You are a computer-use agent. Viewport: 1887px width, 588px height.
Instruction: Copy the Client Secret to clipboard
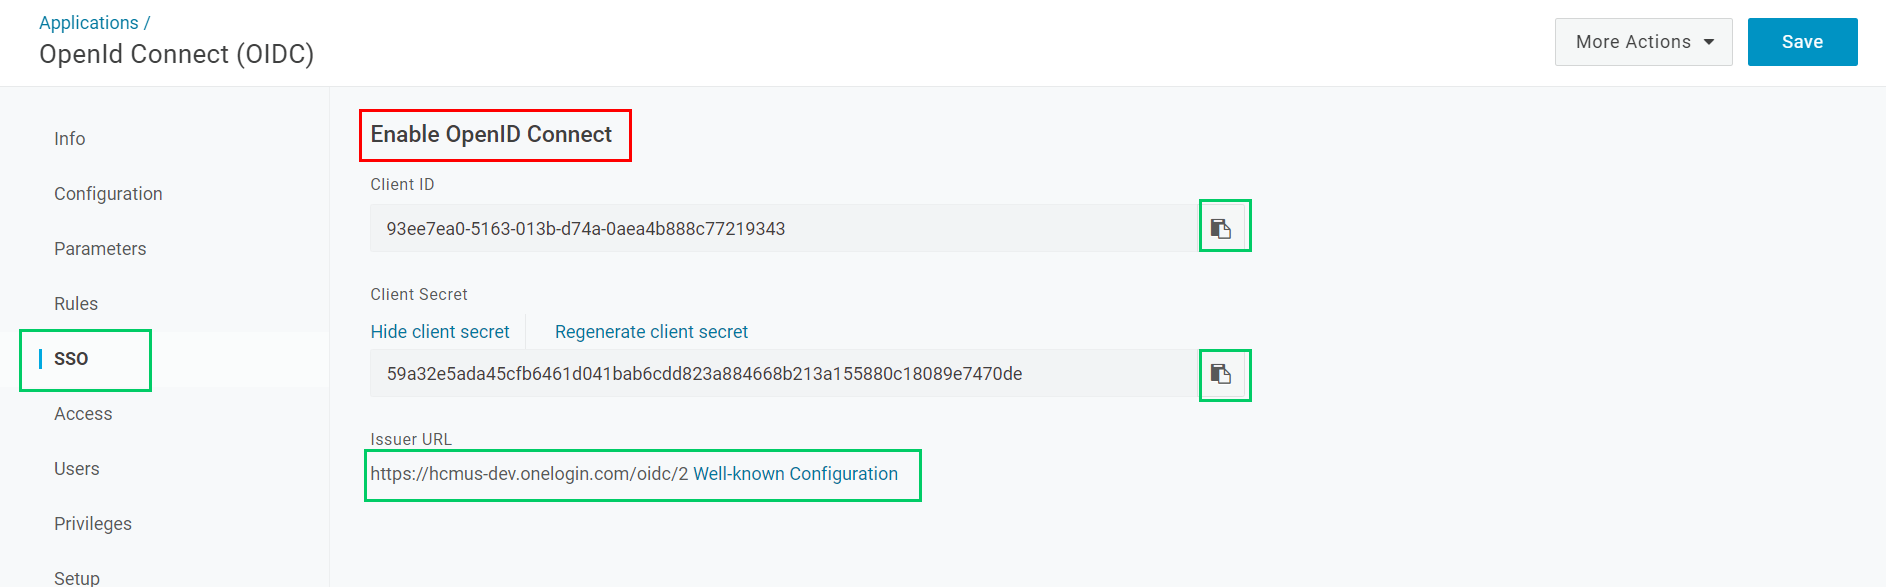1221,374
